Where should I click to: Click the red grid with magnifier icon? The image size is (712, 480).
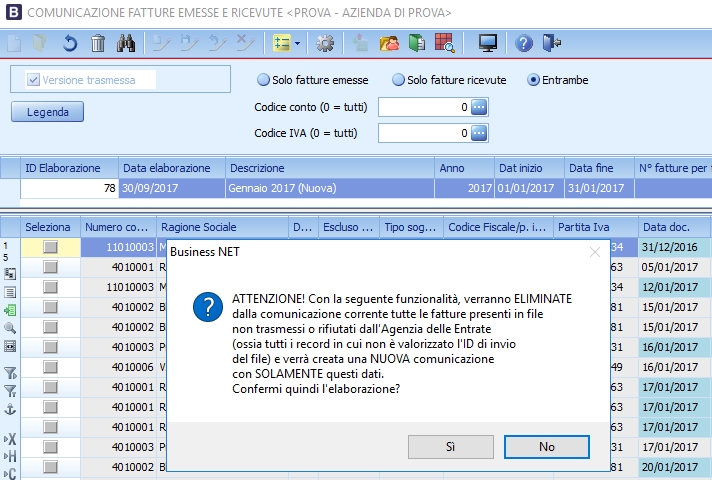(445, 44)
